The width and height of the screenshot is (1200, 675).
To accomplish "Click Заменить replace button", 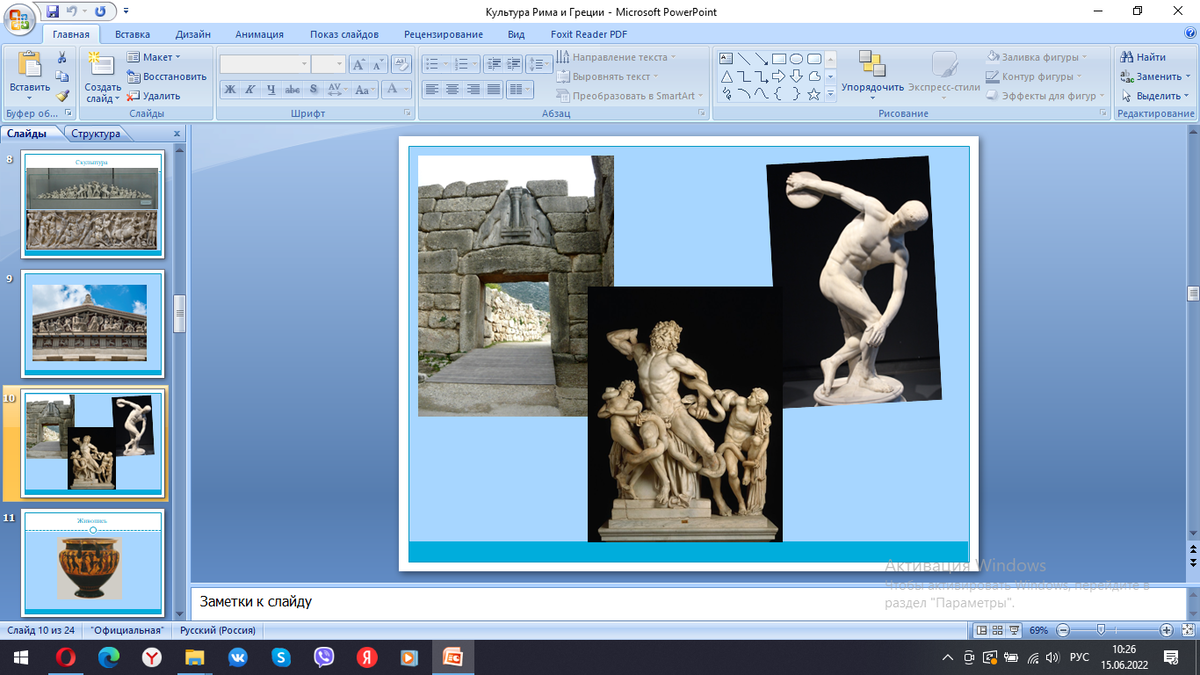I will tap(1155, 76).
